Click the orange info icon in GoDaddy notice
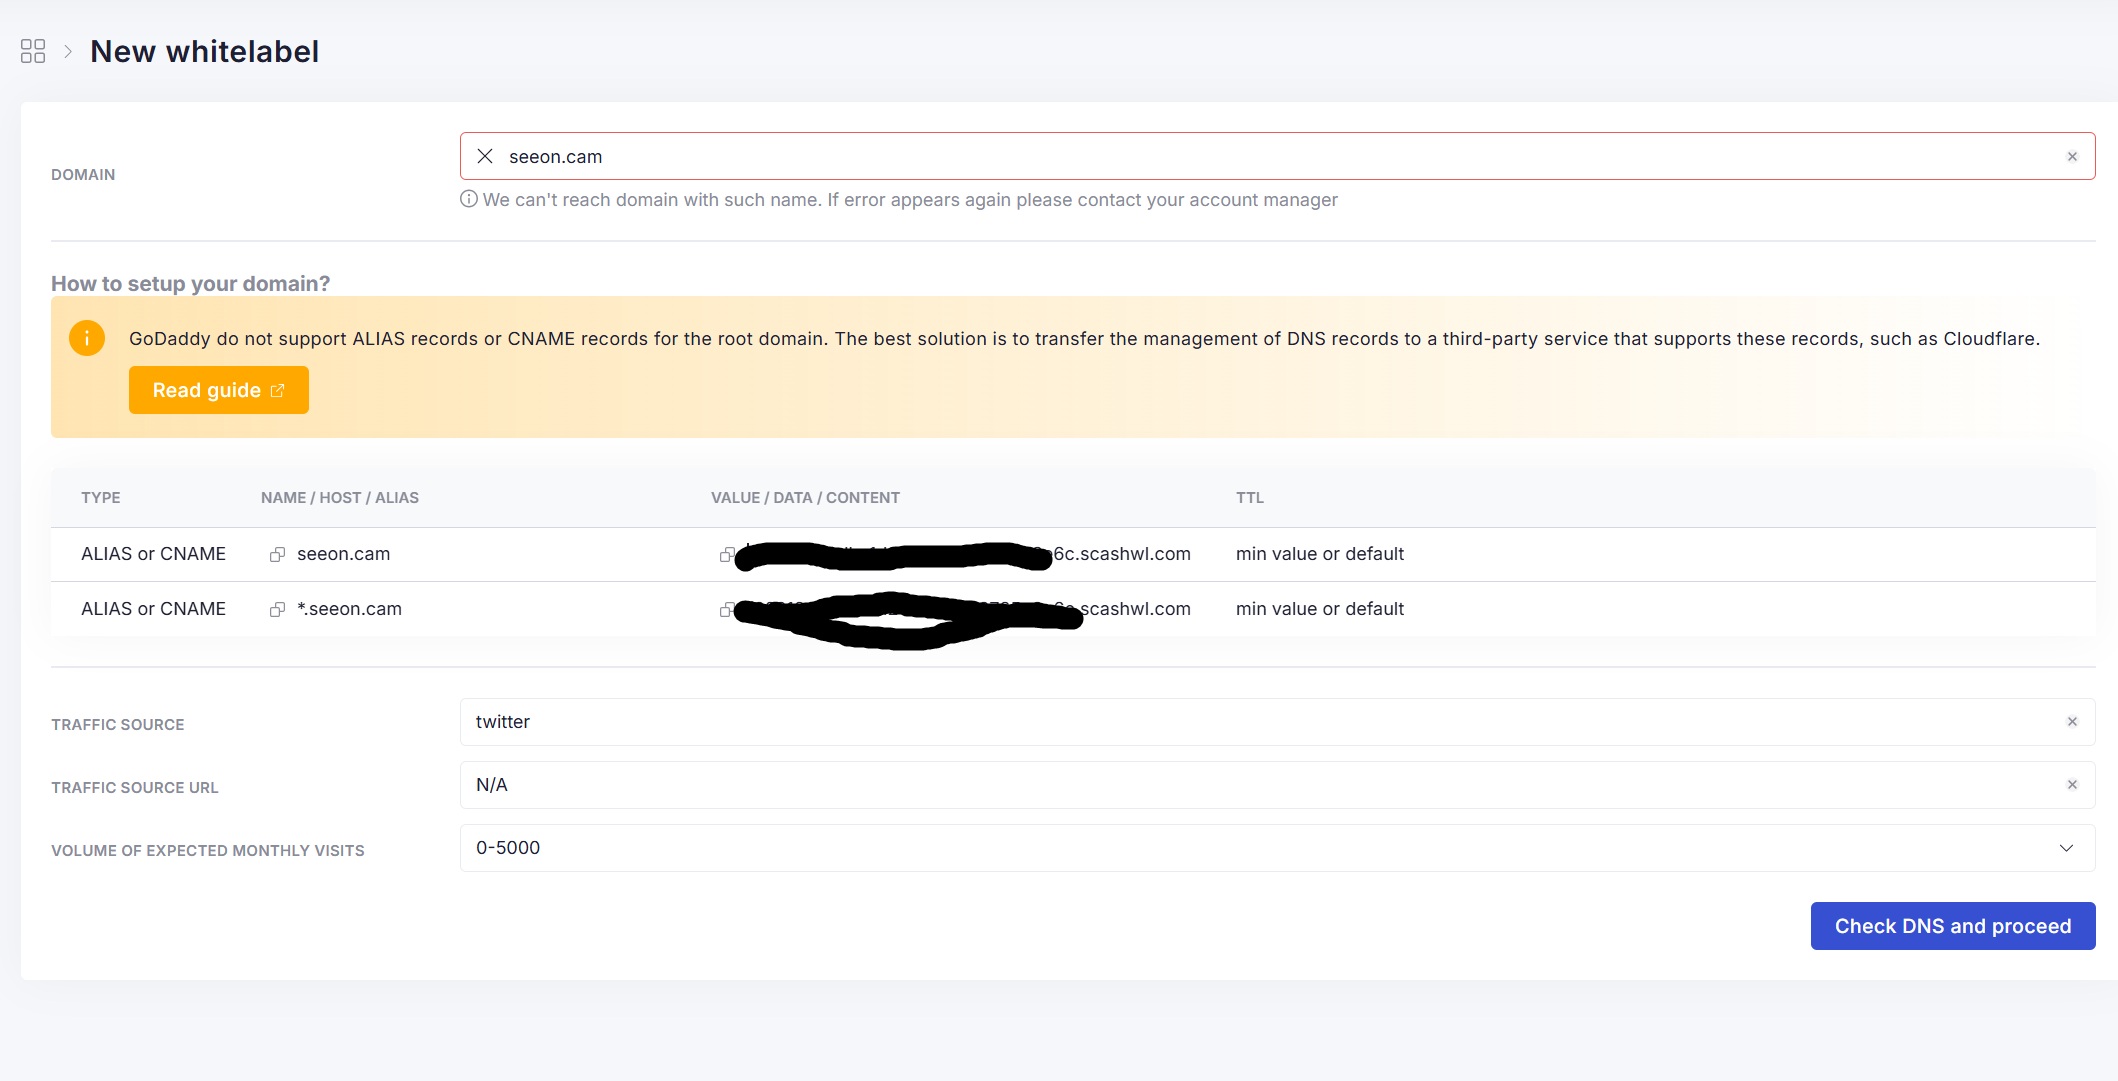This screenshot has height=1081, width=2118. coord(87,338)
